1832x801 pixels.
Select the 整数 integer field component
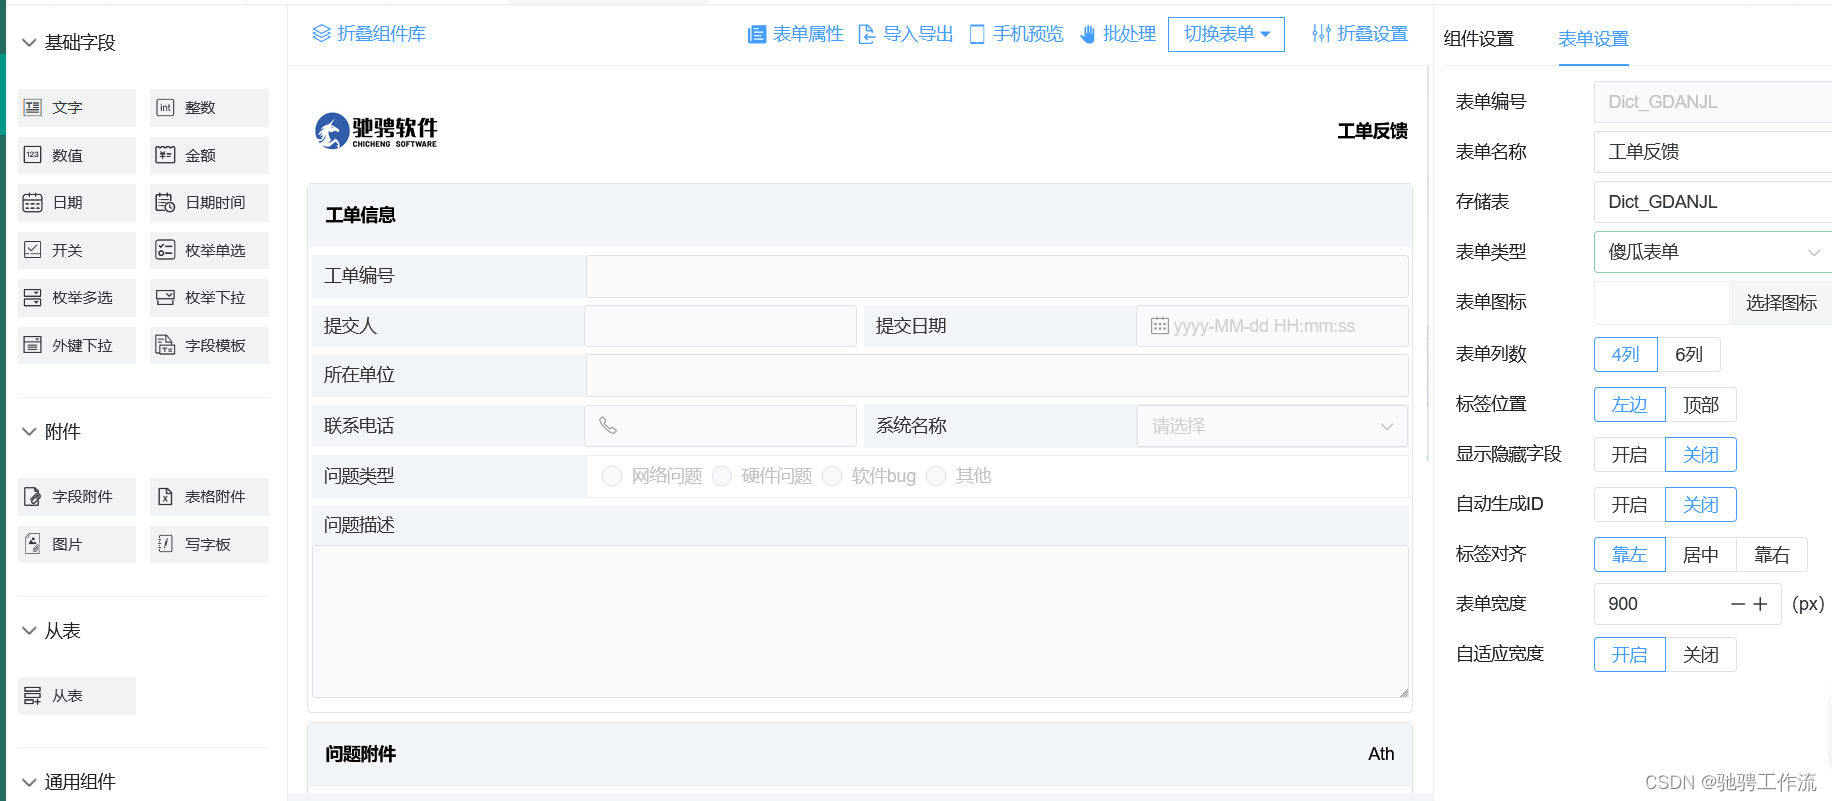click(x=209, y=108)
